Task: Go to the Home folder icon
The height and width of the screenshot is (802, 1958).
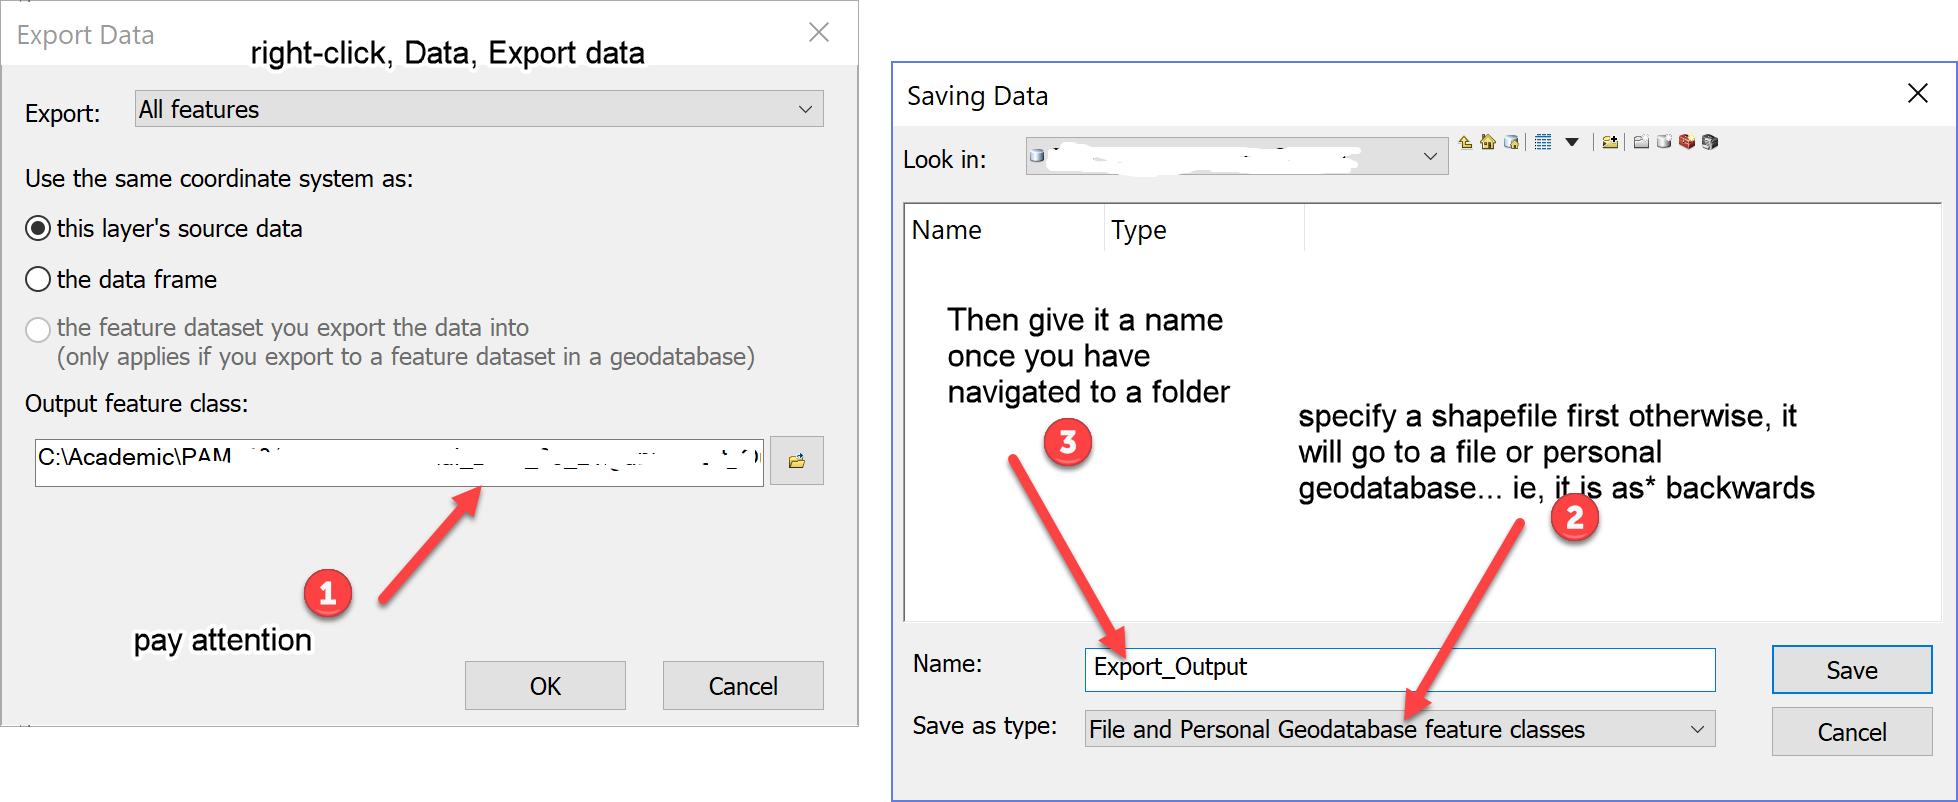Action: pyautogui.click(x=1488, y=142)
